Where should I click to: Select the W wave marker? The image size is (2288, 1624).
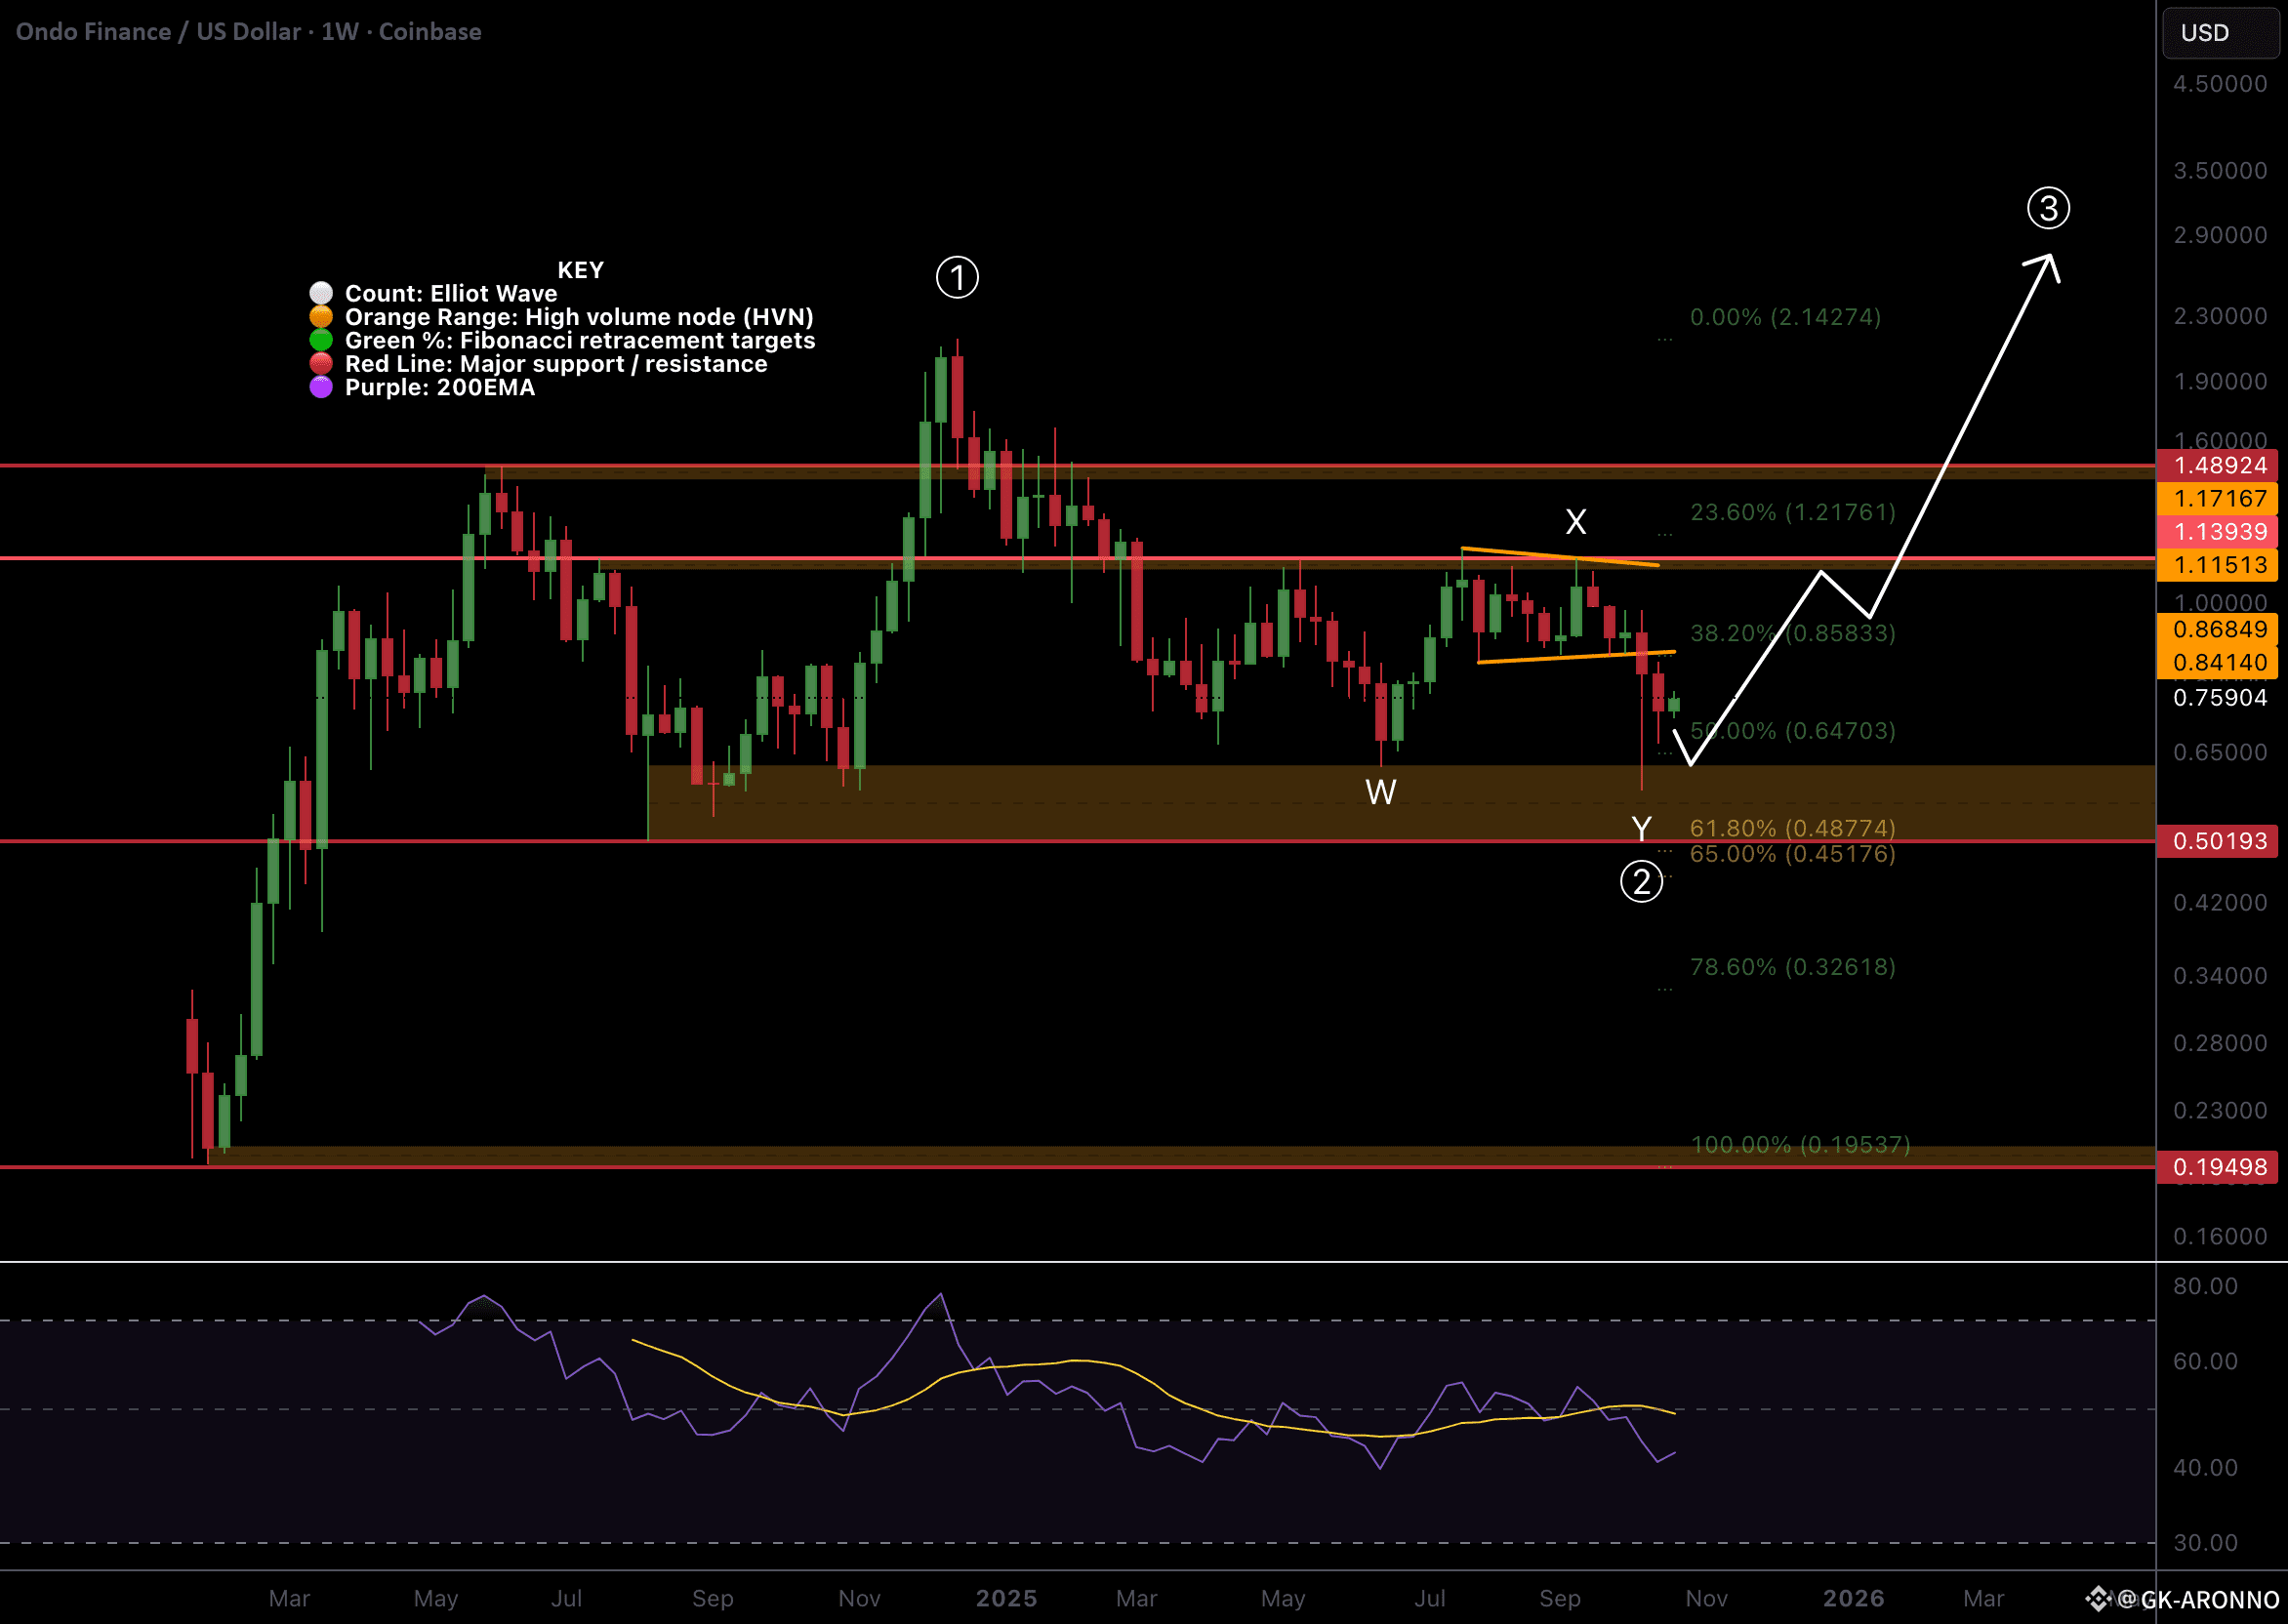point(1381,792)
